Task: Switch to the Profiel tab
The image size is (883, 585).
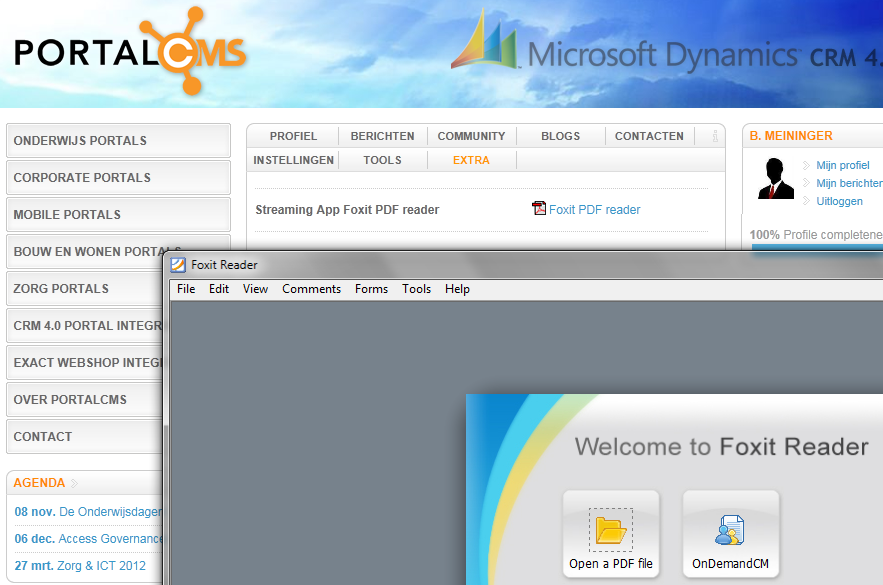Action: 293,136
